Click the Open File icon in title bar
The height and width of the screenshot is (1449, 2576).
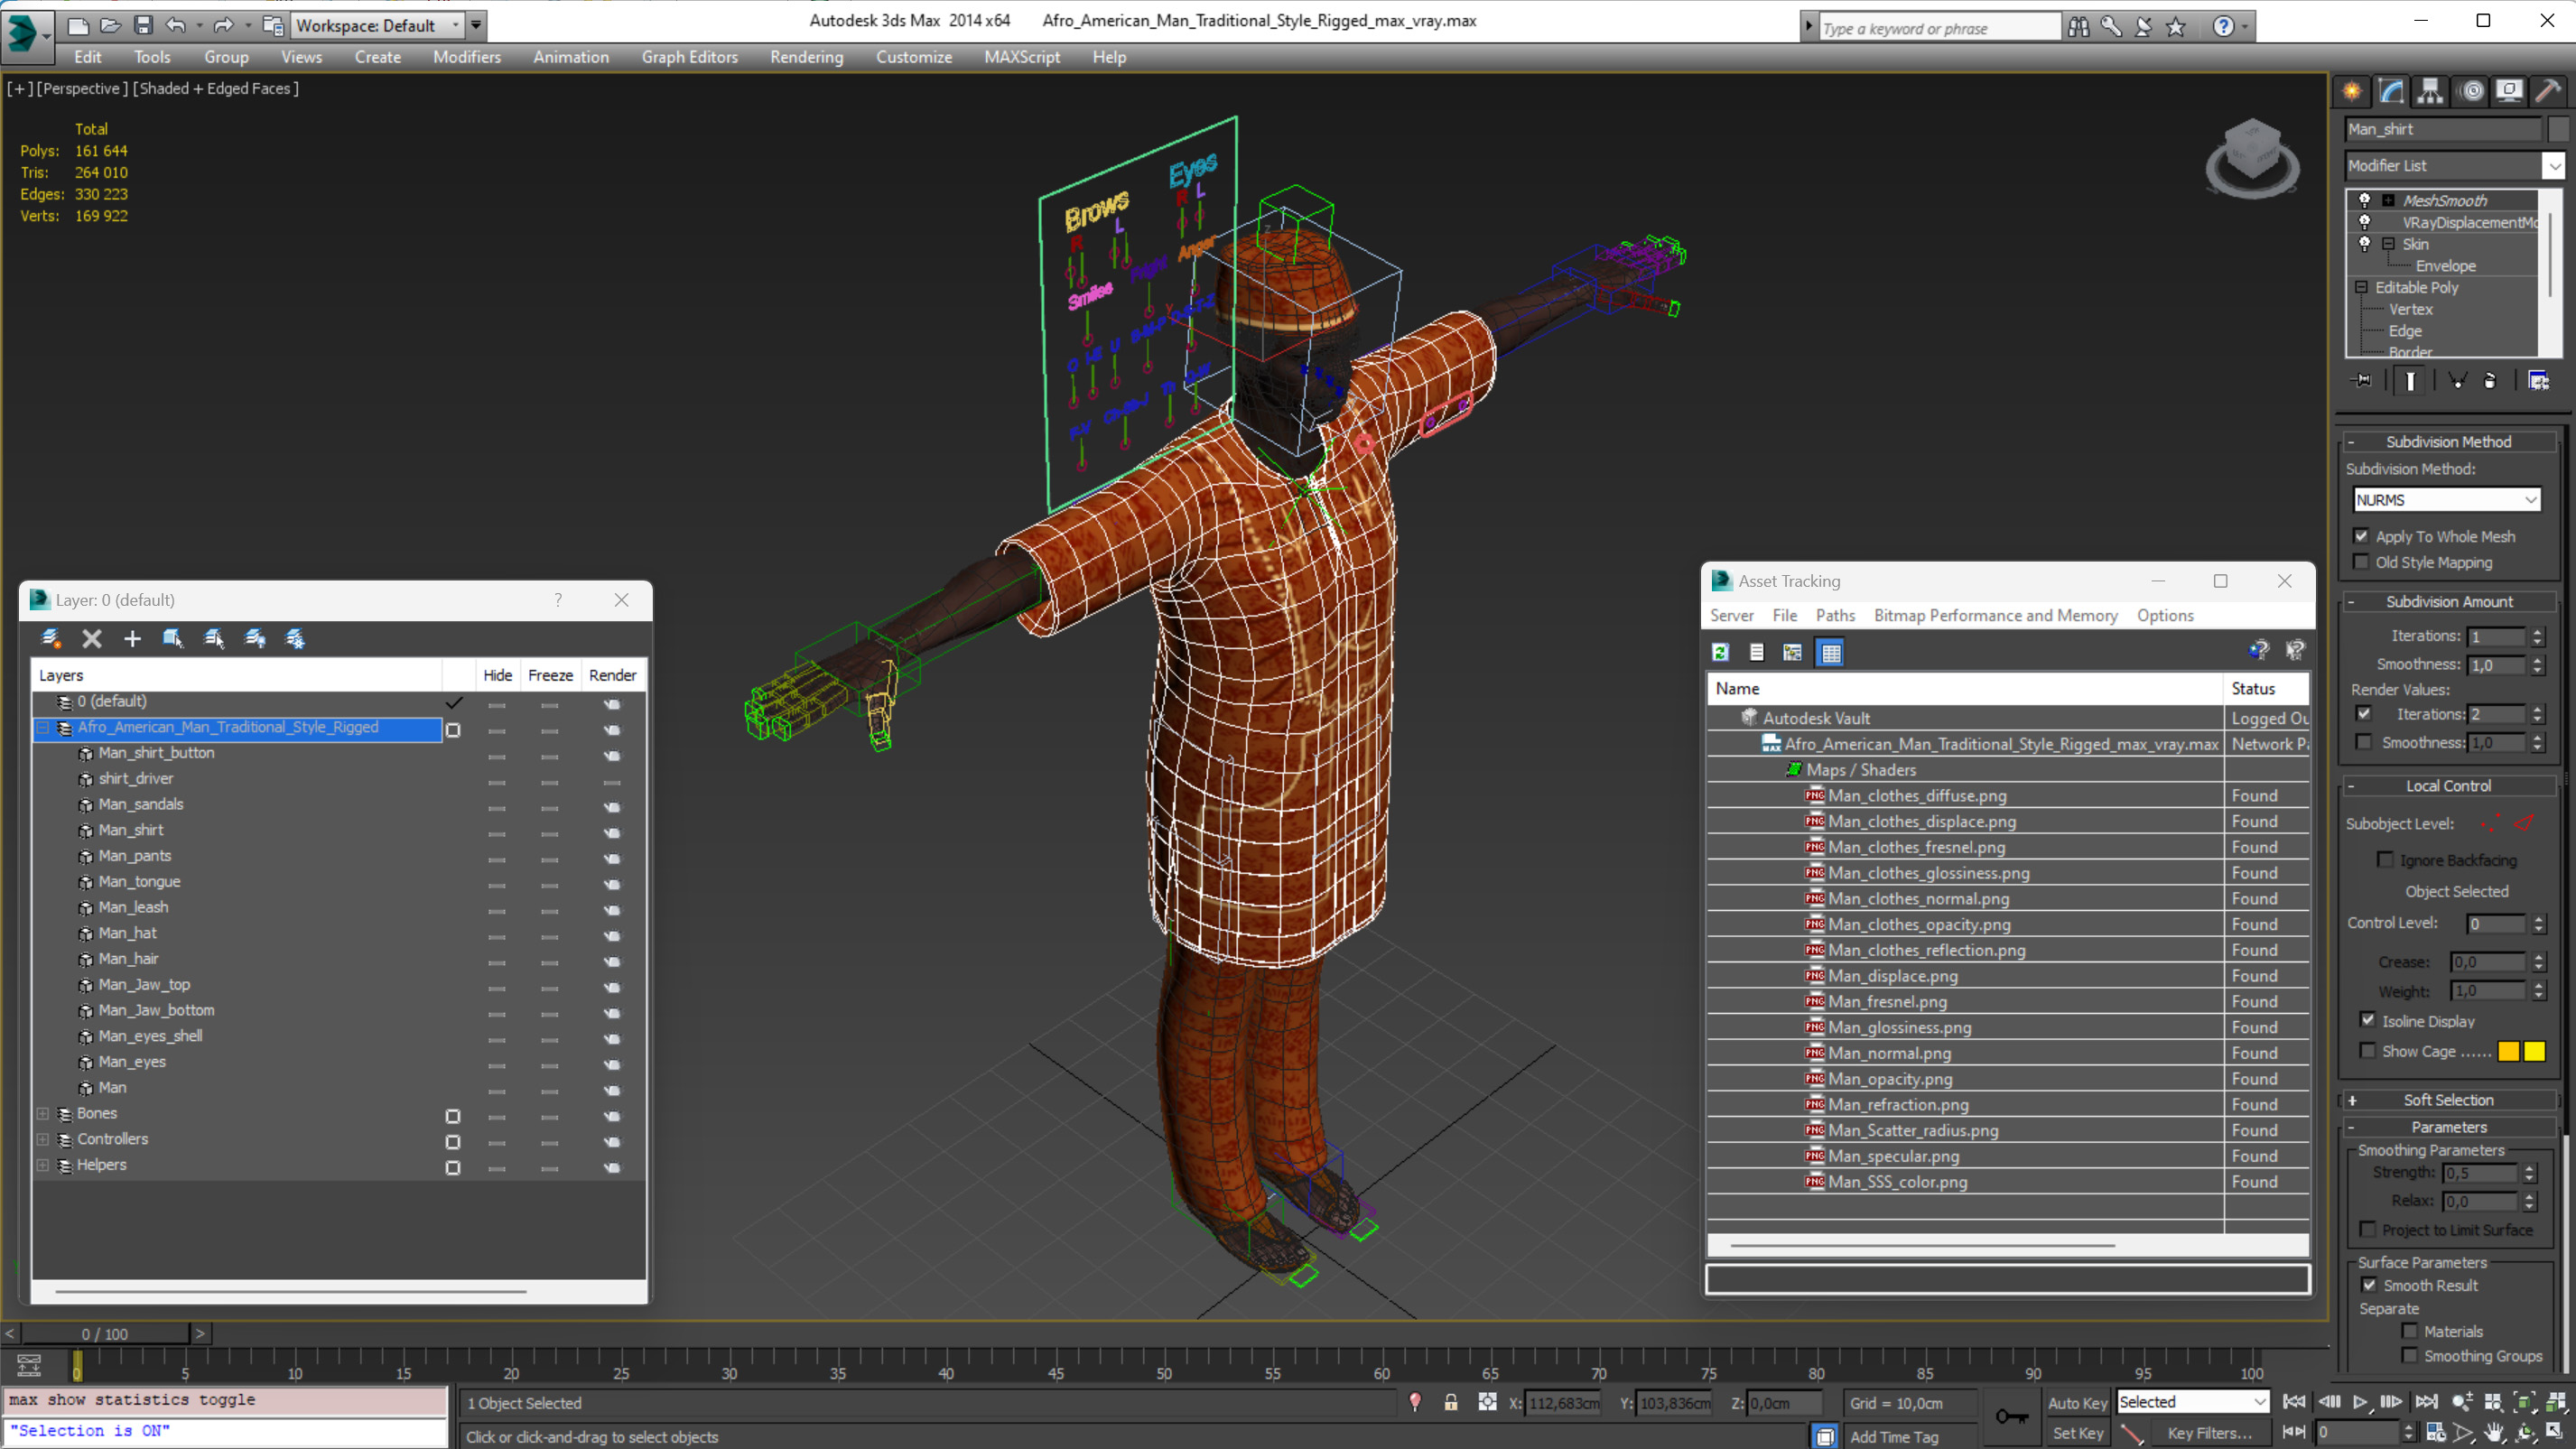coord(110,25)
